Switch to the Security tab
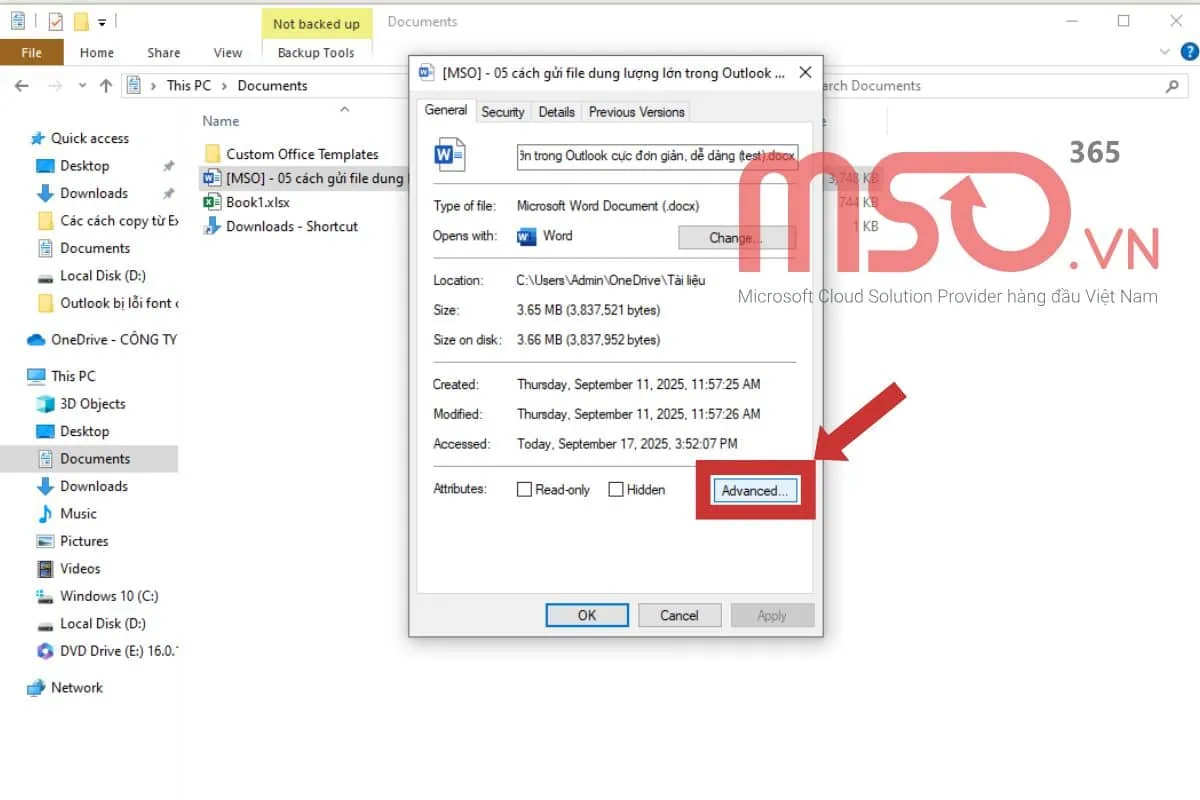The width and height of the screenshot is (1200, 800). [502, 112]
